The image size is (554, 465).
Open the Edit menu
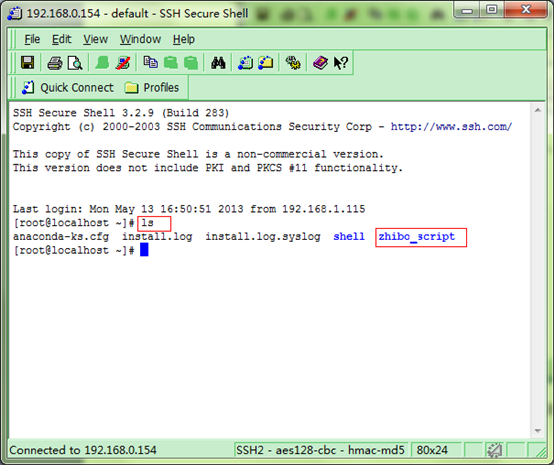[x=62, y=39]
